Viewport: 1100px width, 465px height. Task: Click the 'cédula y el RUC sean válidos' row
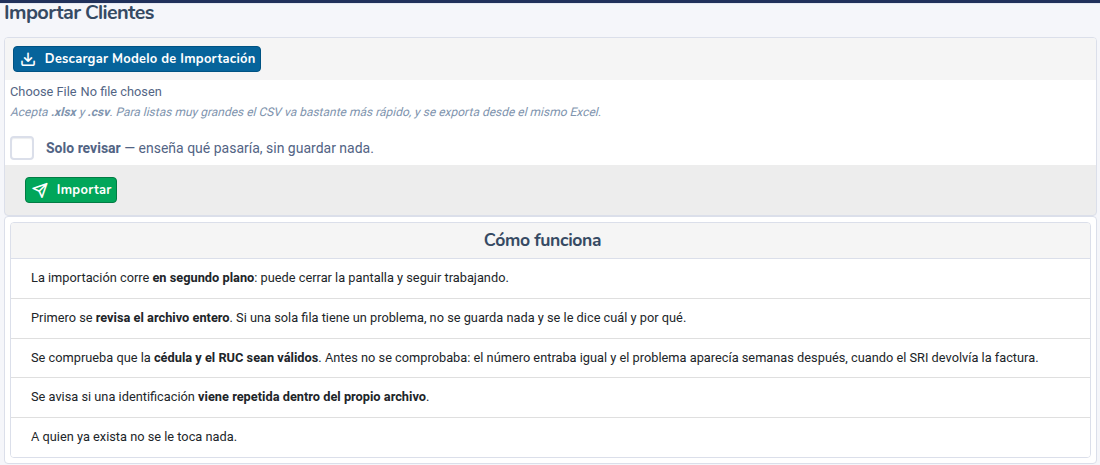coord(550,358)
